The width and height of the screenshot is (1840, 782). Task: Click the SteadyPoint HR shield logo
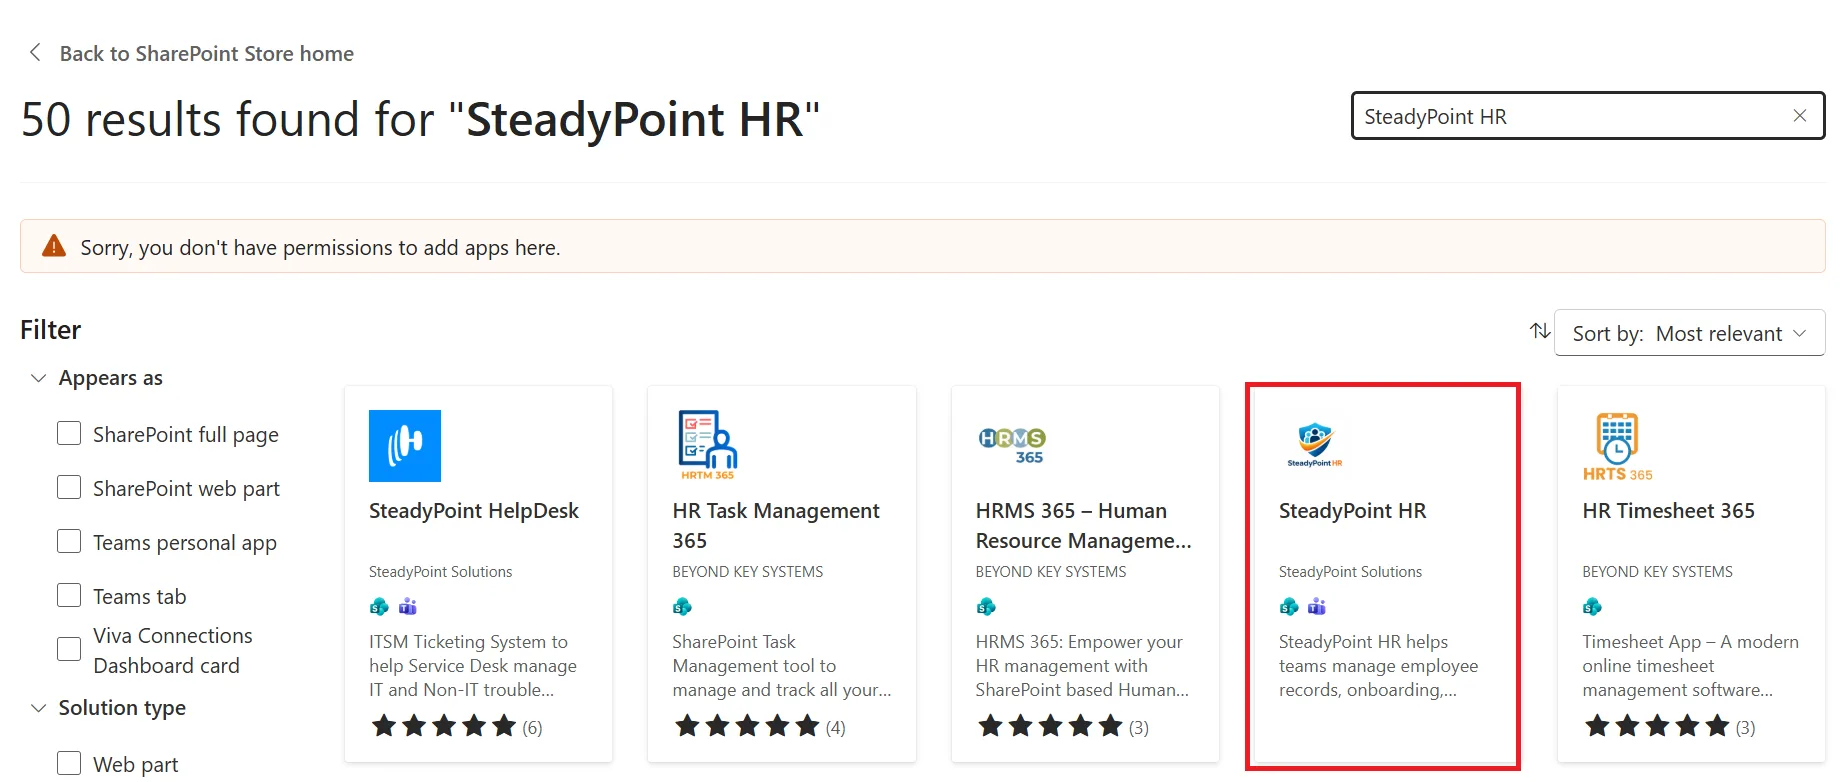pos(1315,445)
